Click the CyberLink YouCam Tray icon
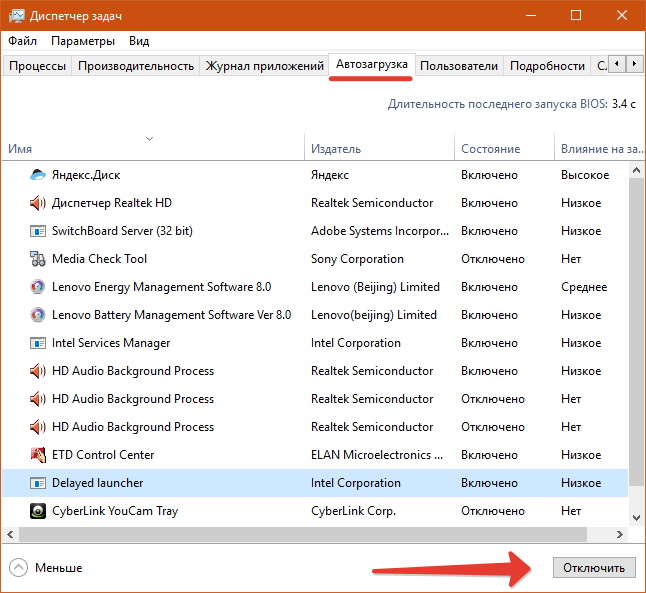The image size is (646, 593). tap(38, 511)
